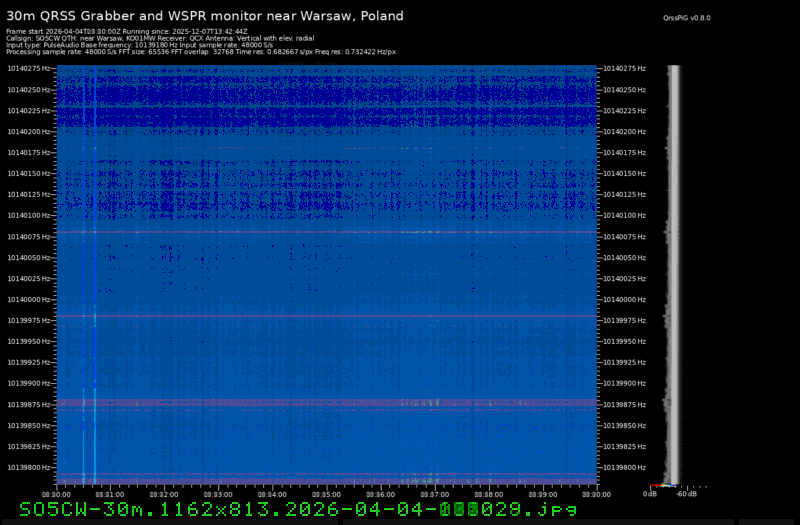Click the 10140275 Hz label on the left axis
The height and width of the screenshot is (525, 800).
coord(29,68)
